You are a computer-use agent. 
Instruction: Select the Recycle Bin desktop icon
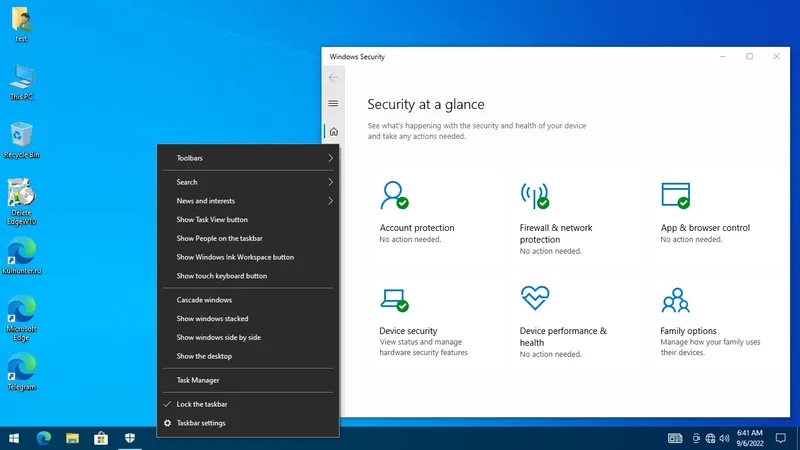point(21,140)
